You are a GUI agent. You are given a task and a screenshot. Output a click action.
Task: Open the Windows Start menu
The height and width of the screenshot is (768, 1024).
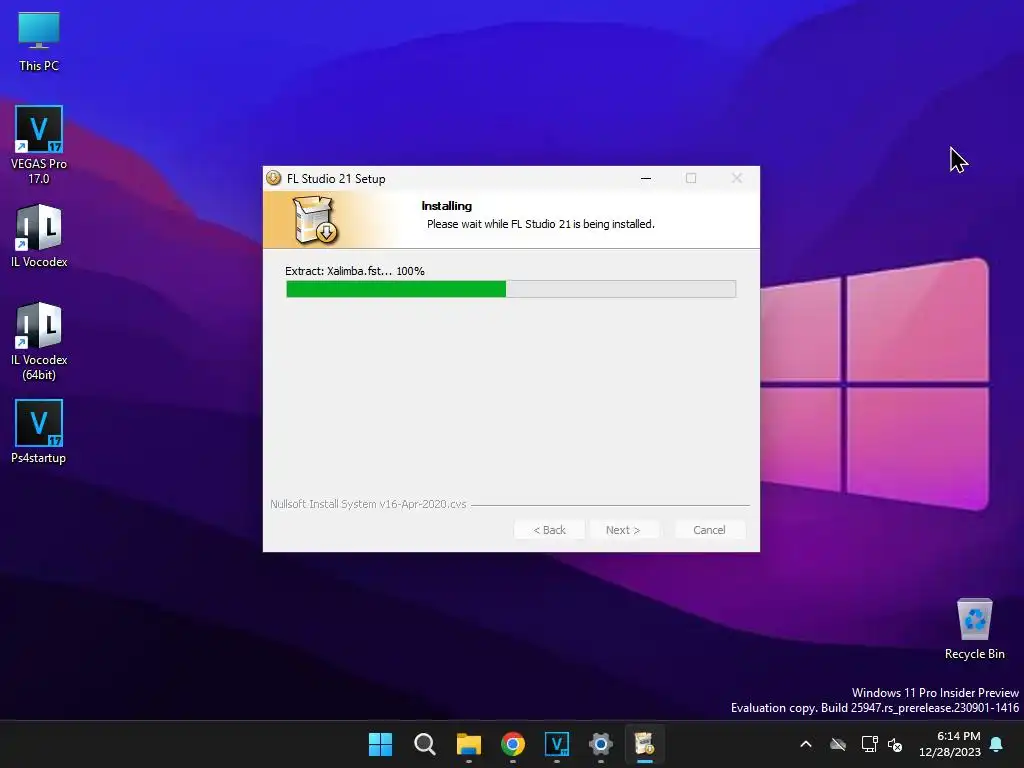pos(380,744)
